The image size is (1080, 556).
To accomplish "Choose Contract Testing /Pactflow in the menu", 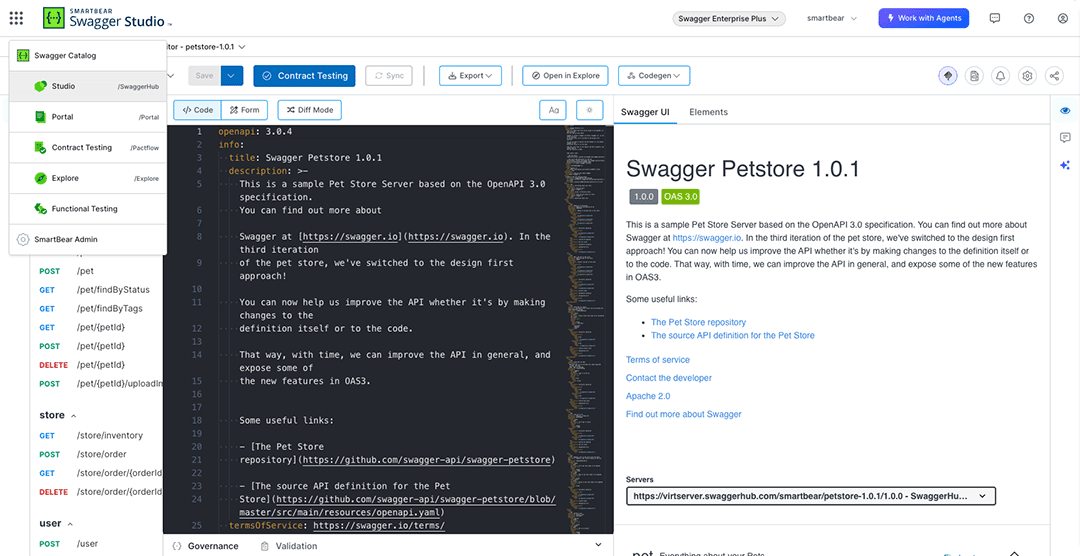I will pos(88,147).
